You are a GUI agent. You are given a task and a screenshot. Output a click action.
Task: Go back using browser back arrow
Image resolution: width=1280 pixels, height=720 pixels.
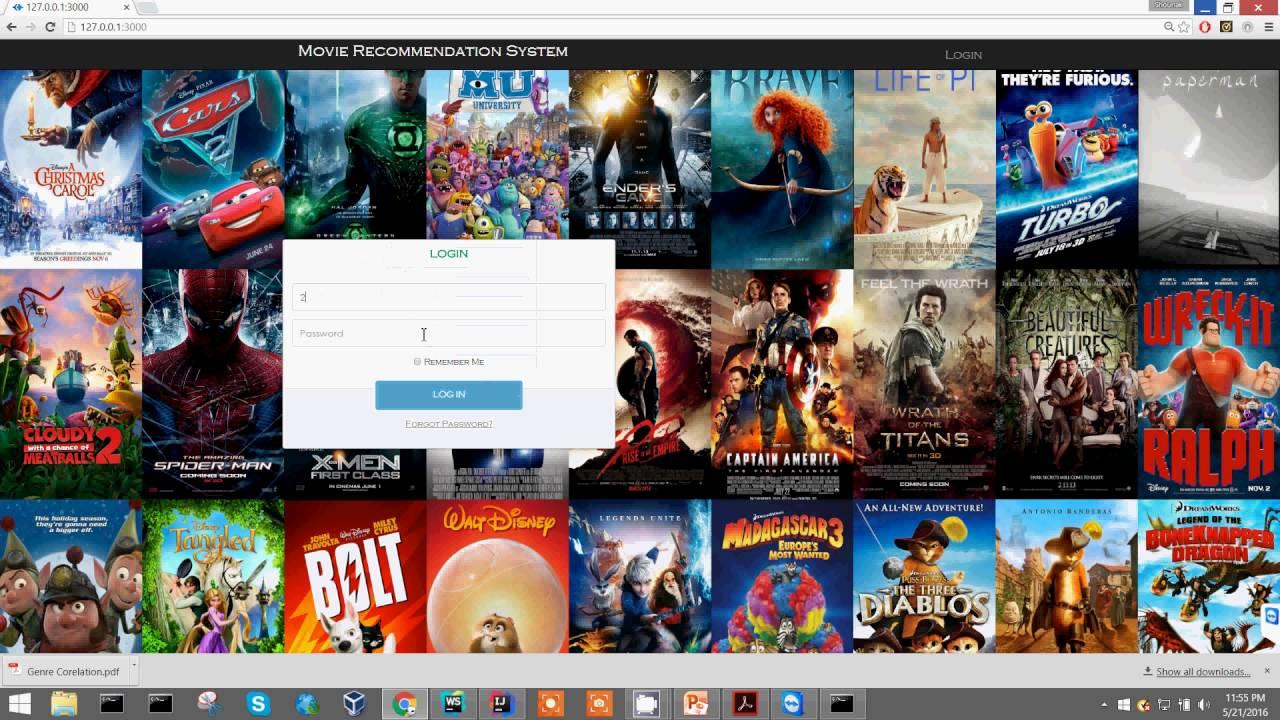pyautogui.click(x=11, y=27)
